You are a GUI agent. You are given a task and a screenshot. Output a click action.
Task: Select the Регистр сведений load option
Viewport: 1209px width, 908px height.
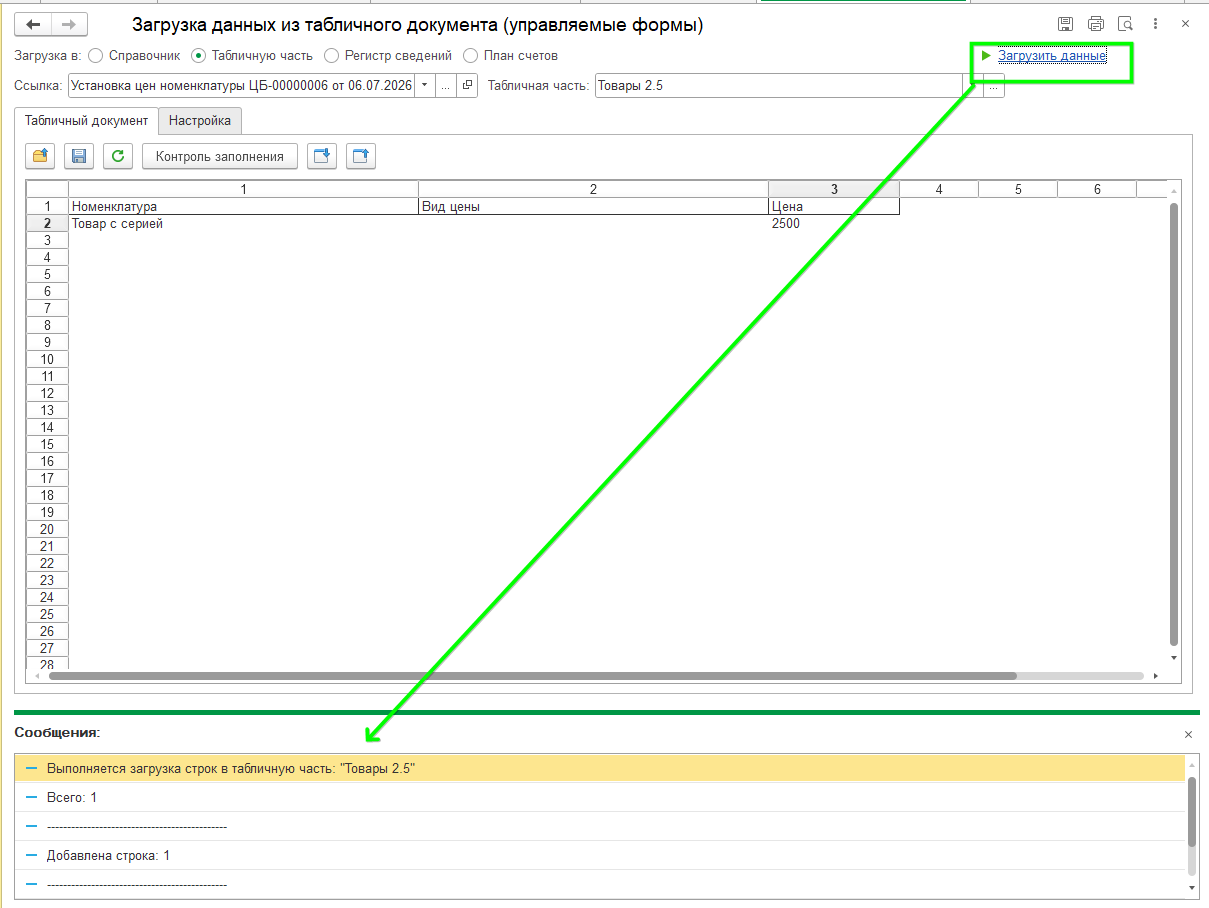click(x=388, y=56)
